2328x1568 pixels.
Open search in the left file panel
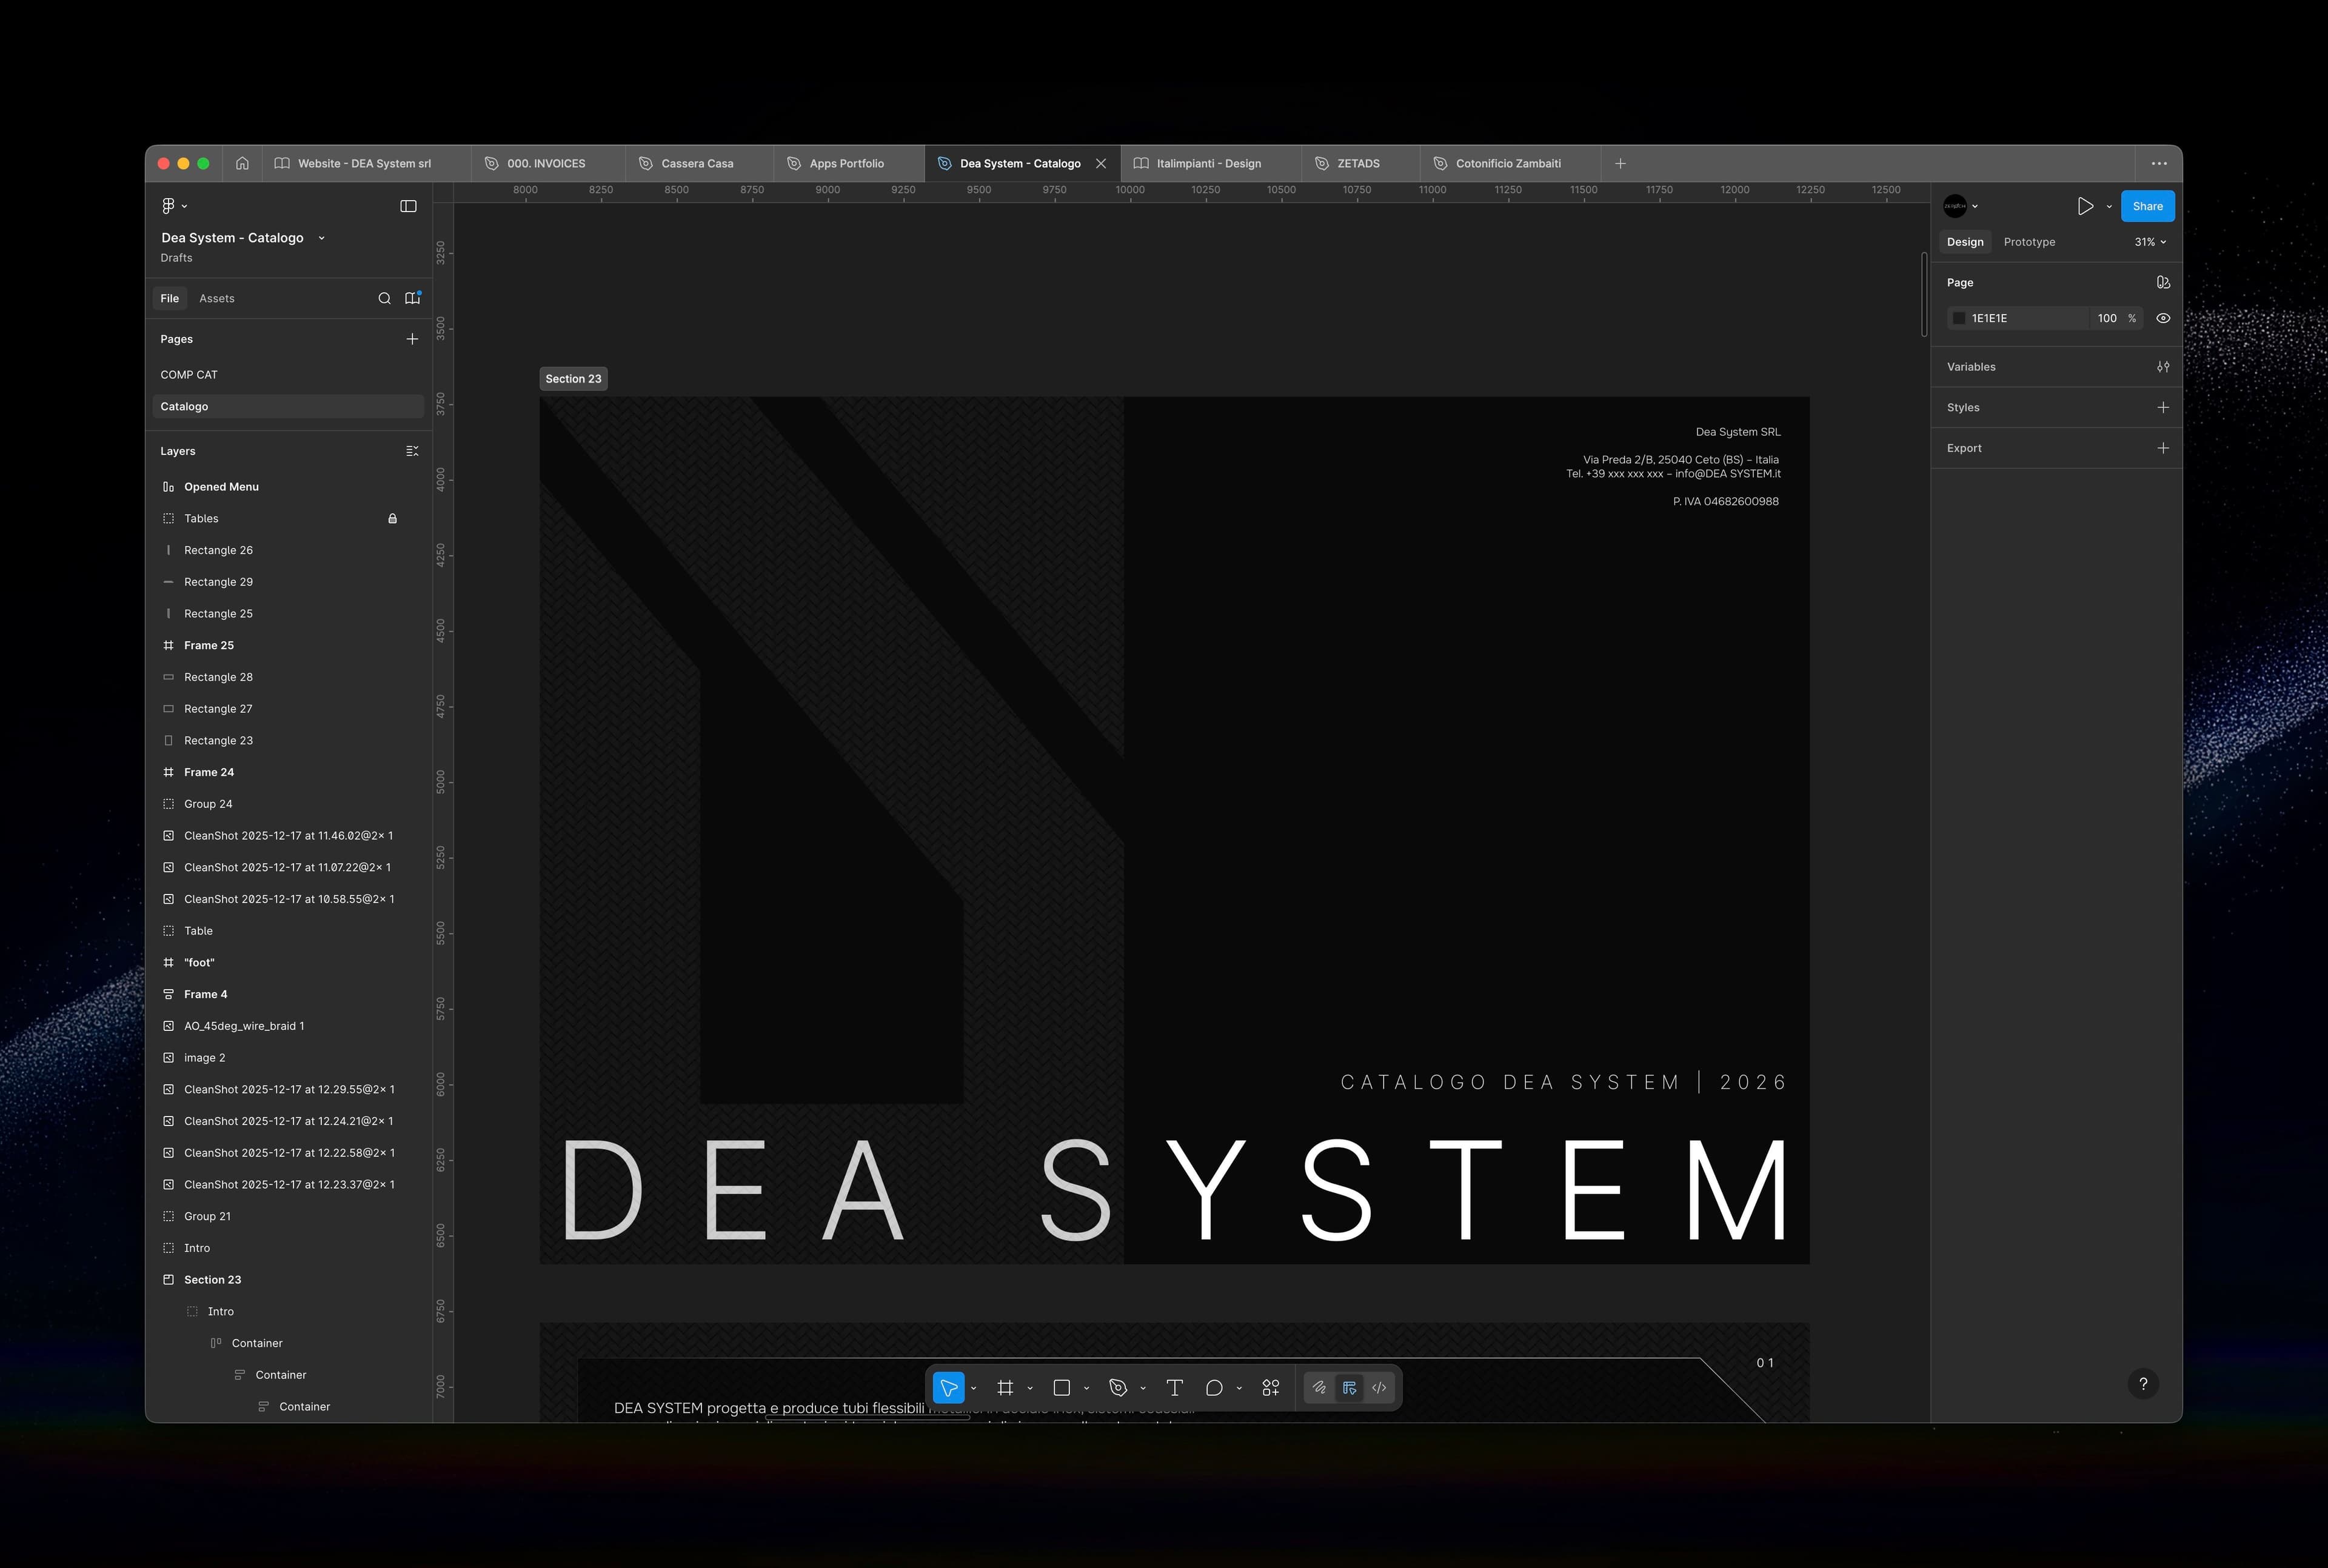385,298
